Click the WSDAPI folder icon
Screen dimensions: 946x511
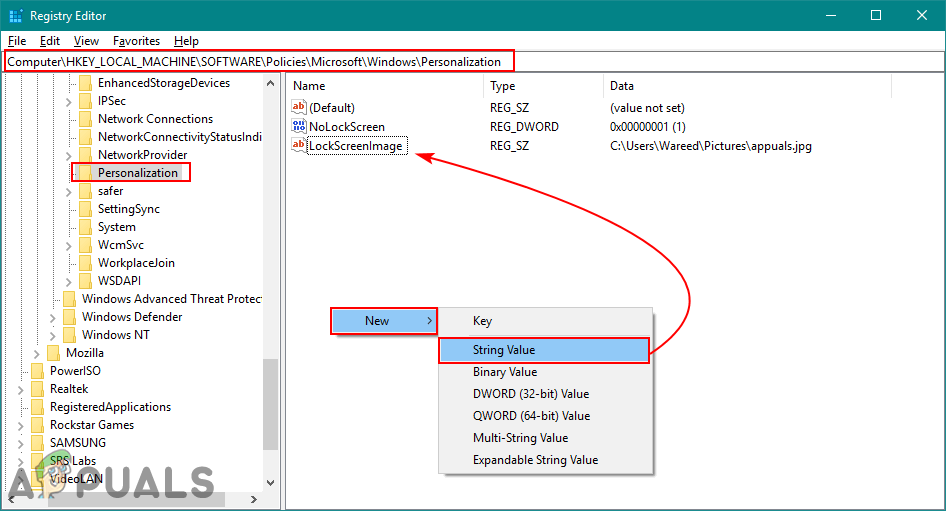coord(86,281)
